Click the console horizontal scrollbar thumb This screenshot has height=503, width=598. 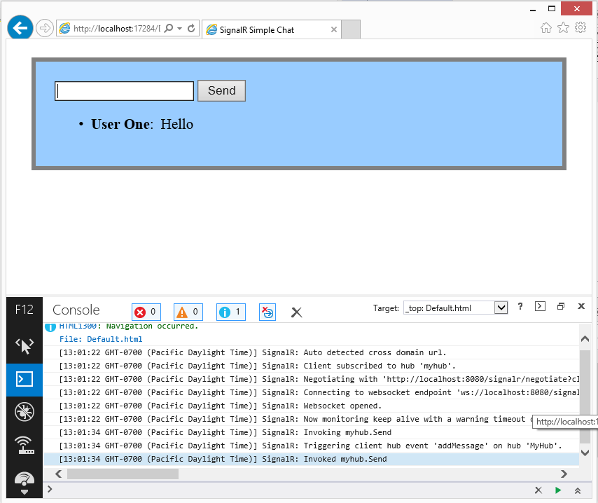[x=123, y=474]
